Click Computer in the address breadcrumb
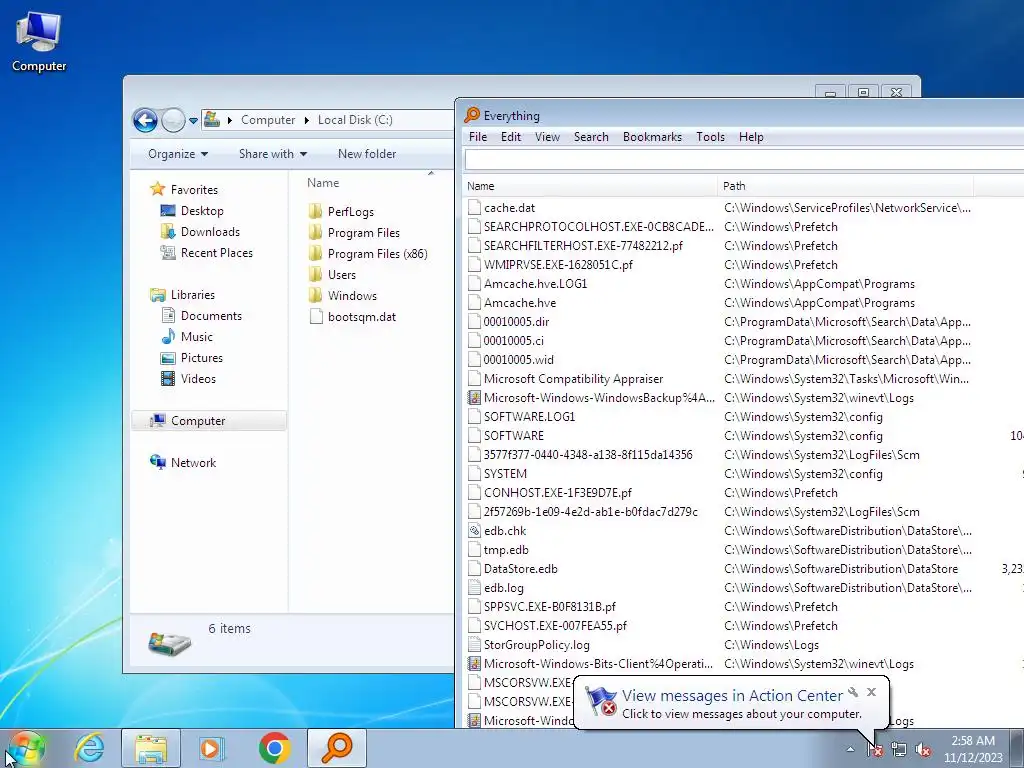This screenshot has width=1024, height=768. pyautogui.click(x=268, y=120)
